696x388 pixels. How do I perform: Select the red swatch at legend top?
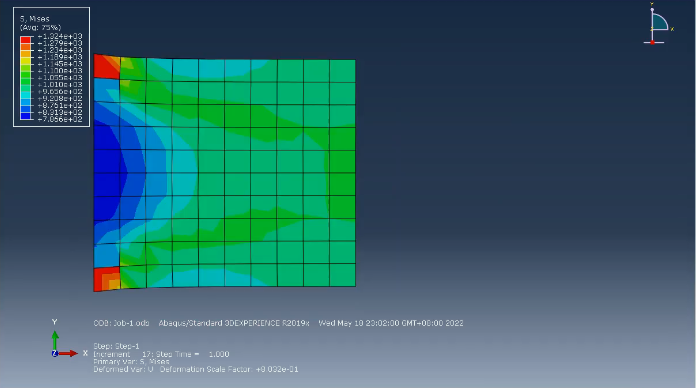click(x=25, y=40)
